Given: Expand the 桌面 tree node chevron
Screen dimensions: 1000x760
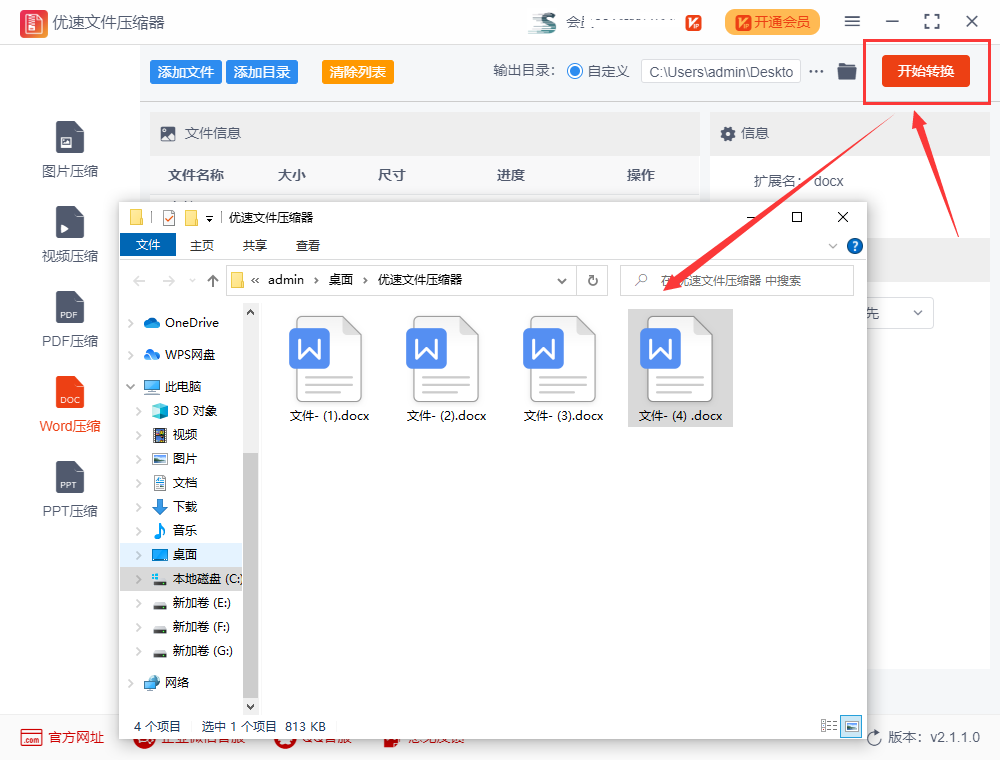Looking at the screenshot, I should (x=138, y=555).
